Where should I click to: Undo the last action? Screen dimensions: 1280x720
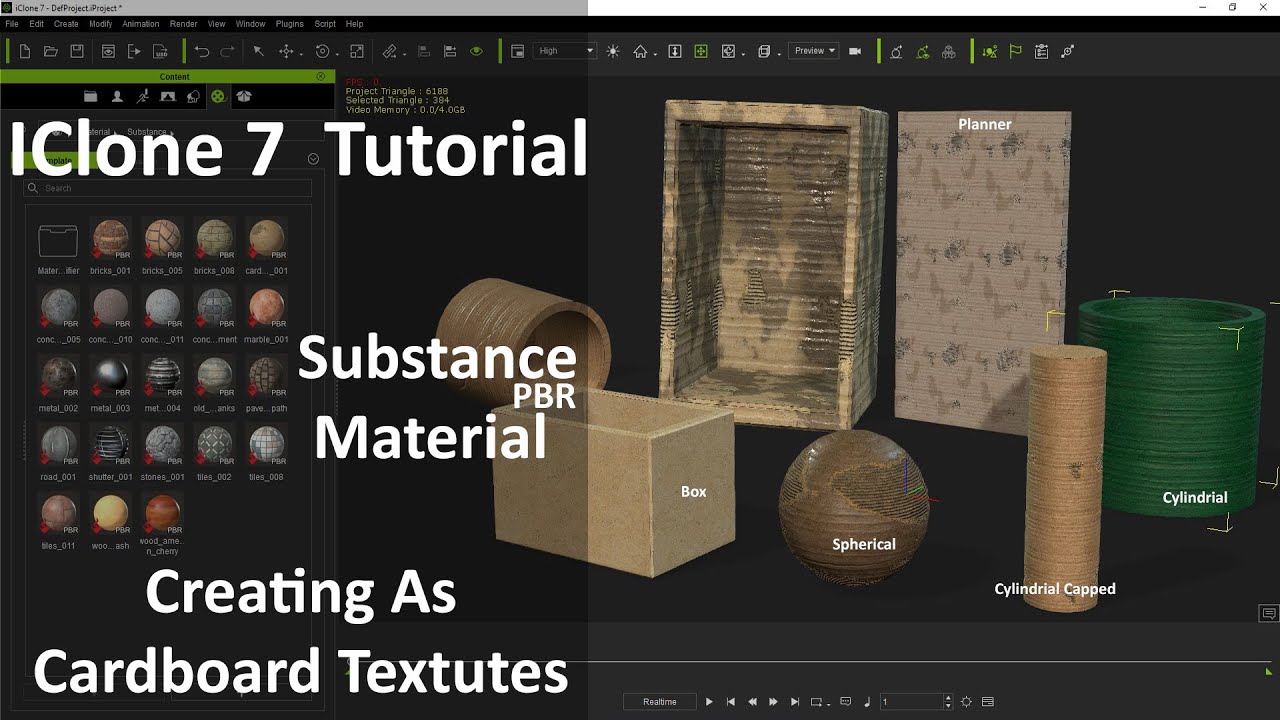[202, 51]
